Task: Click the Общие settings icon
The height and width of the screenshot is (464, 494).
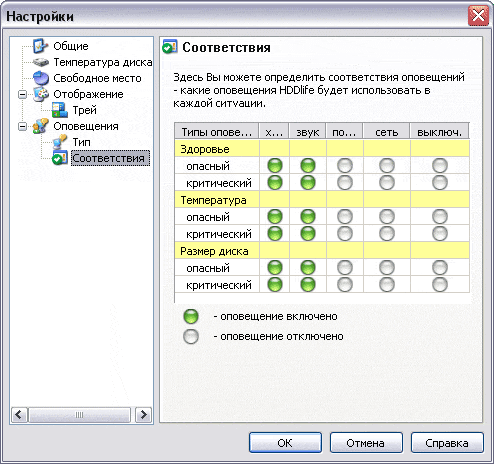Action: (41, 46)
